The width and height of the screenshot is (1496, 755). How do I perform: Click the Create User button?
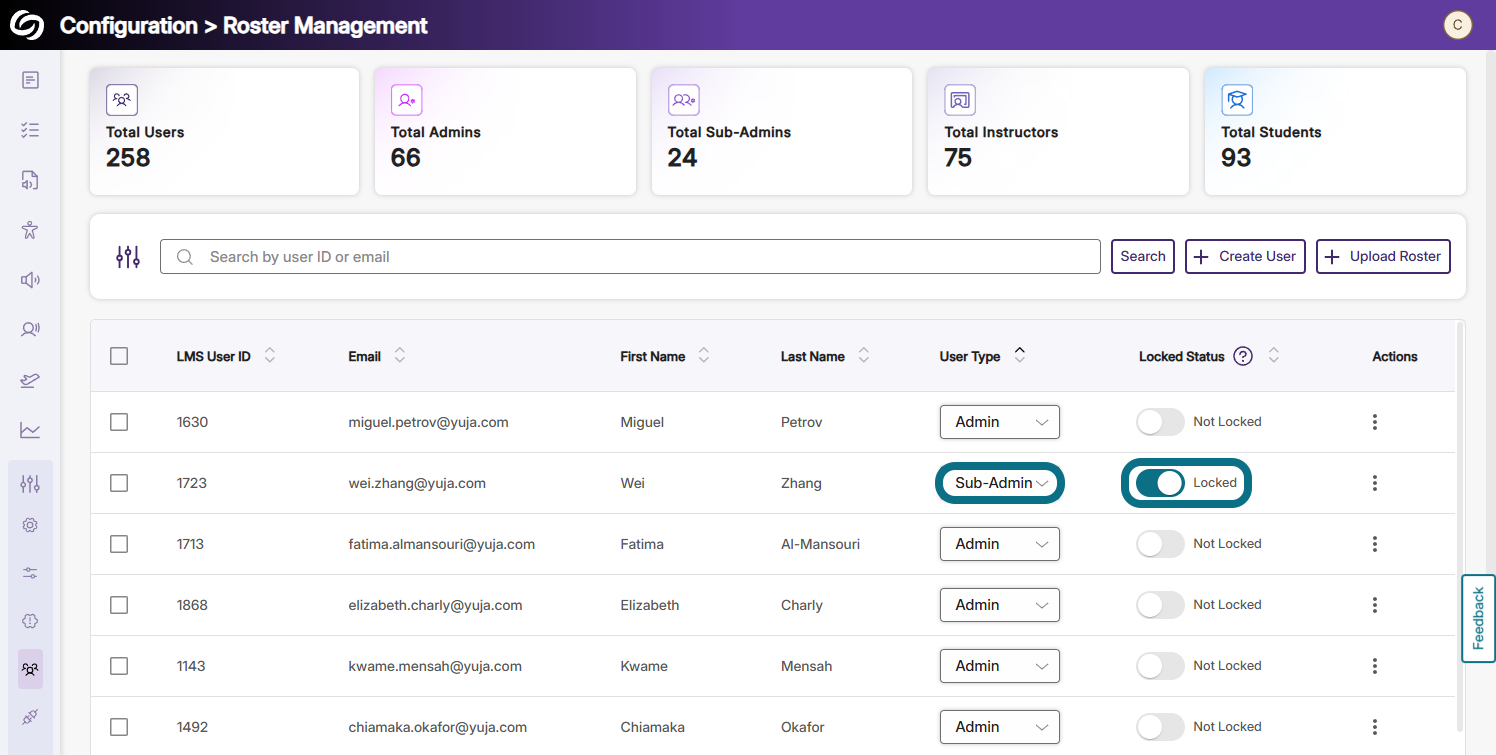click(x=1245, y=256)
